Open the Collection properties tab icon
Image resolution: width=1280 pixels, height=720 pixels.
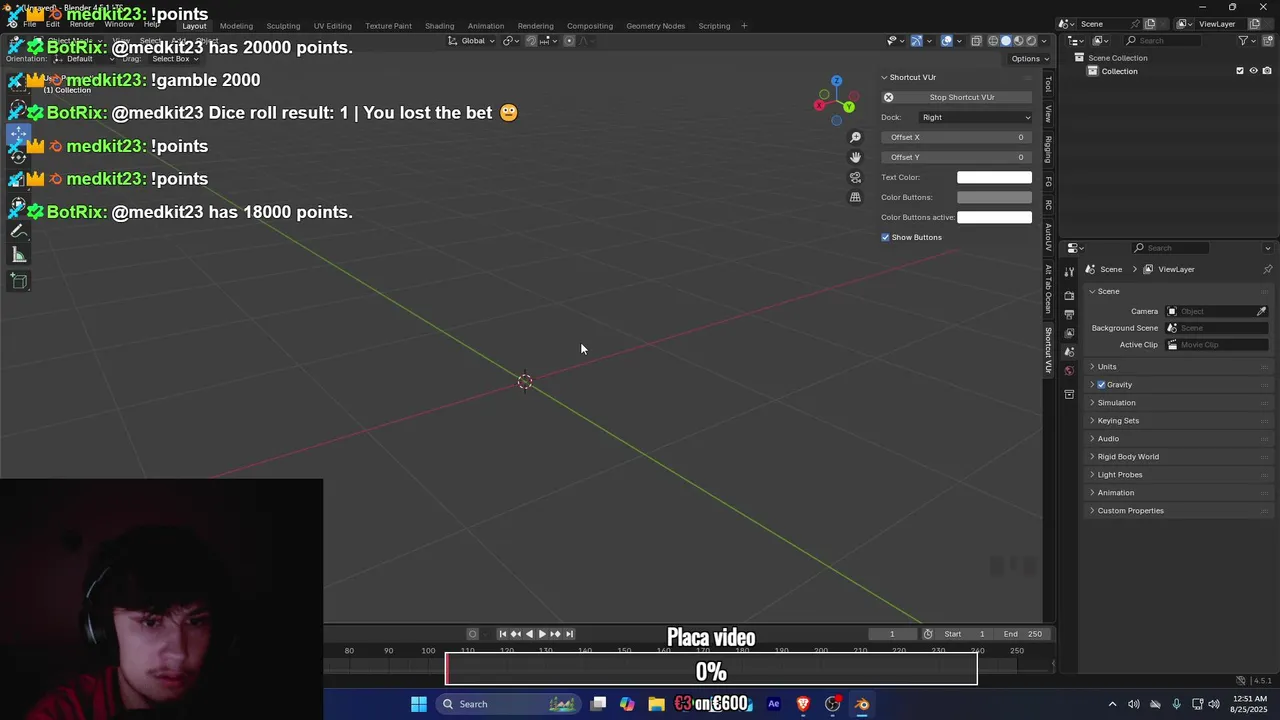click(x=1069, y=395)
